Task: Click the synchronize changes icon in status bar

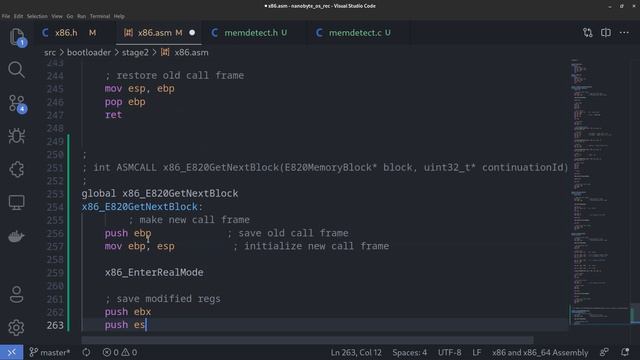Action: point(86,352)
